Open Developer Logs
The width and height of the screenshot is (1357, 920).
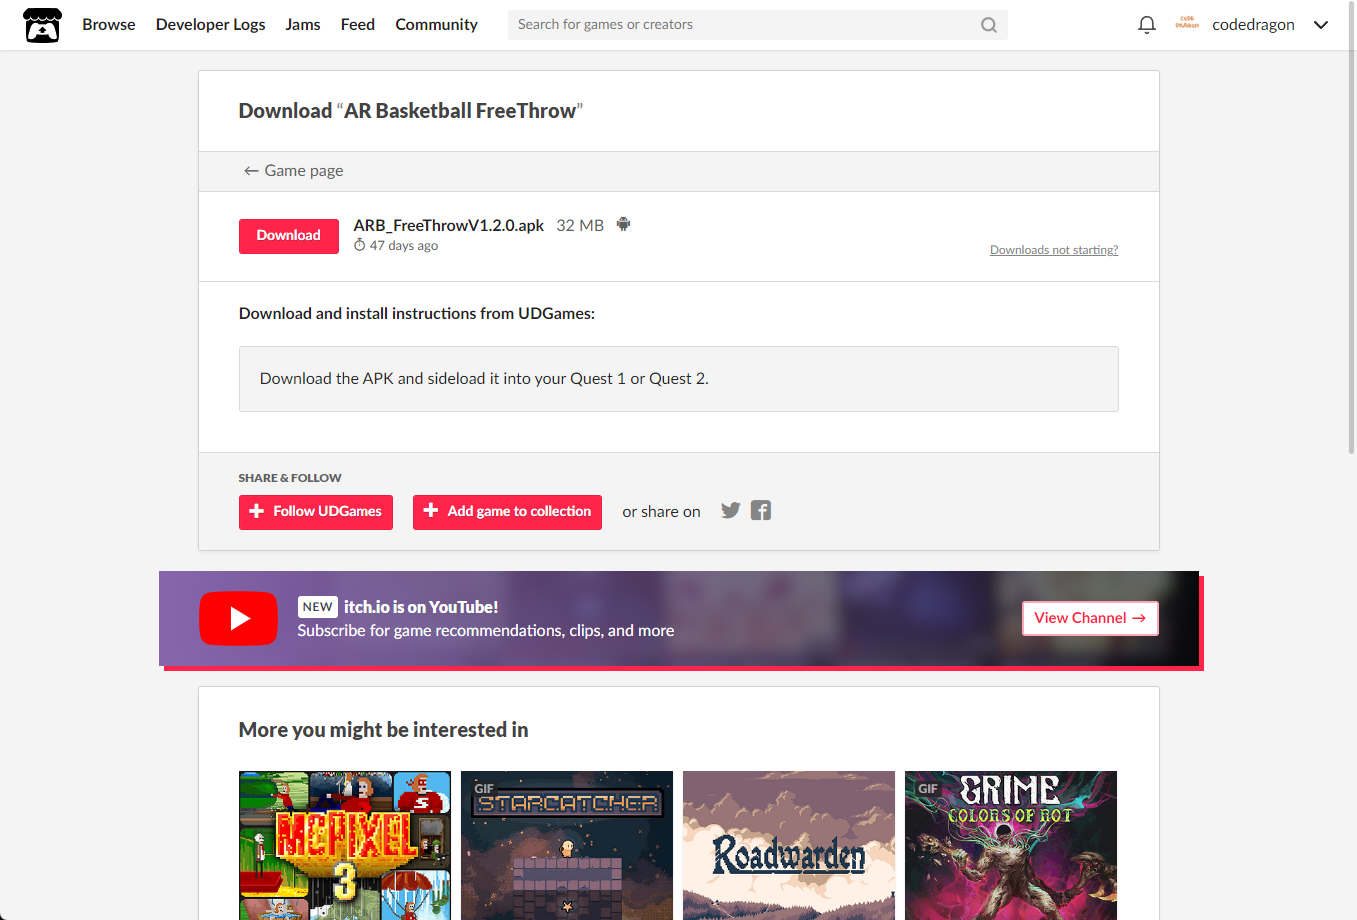tap(211, 25)
